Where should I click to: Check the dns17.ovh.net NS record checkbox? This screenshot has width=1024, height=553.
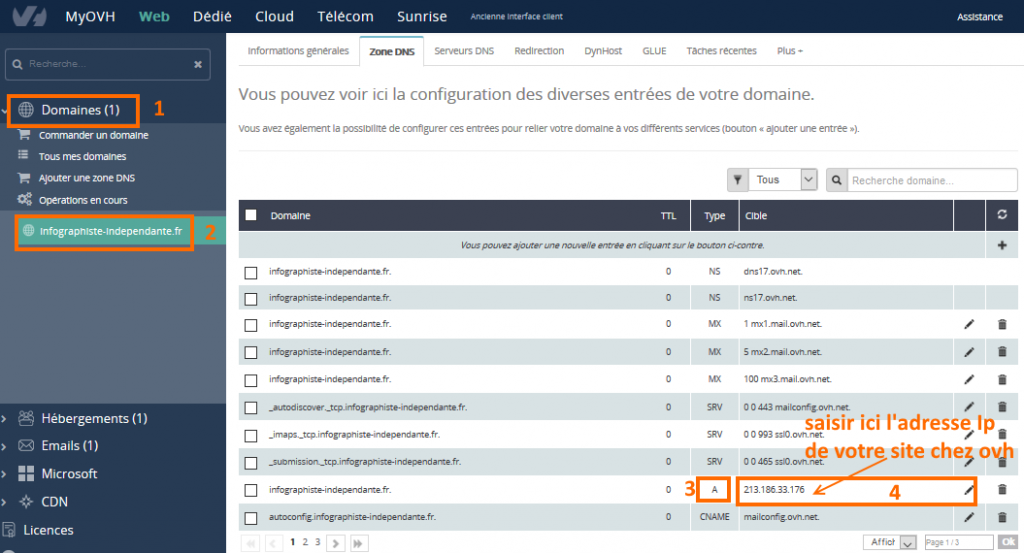(x=251, y=272)
